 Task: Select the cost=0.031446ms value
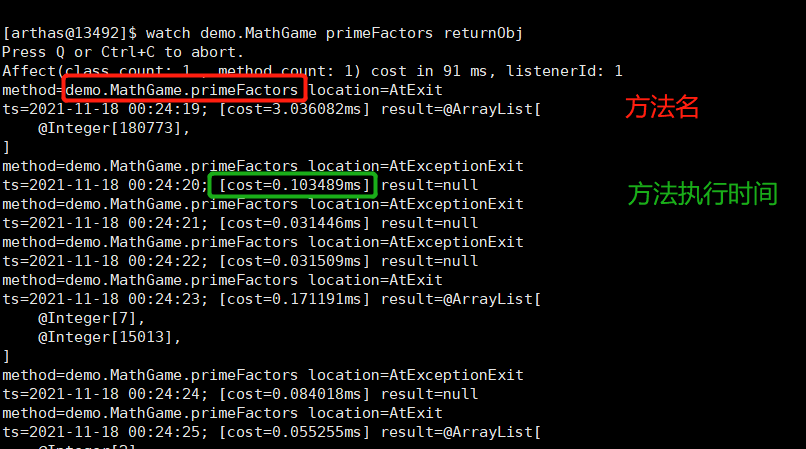click(x=294, y=223)
